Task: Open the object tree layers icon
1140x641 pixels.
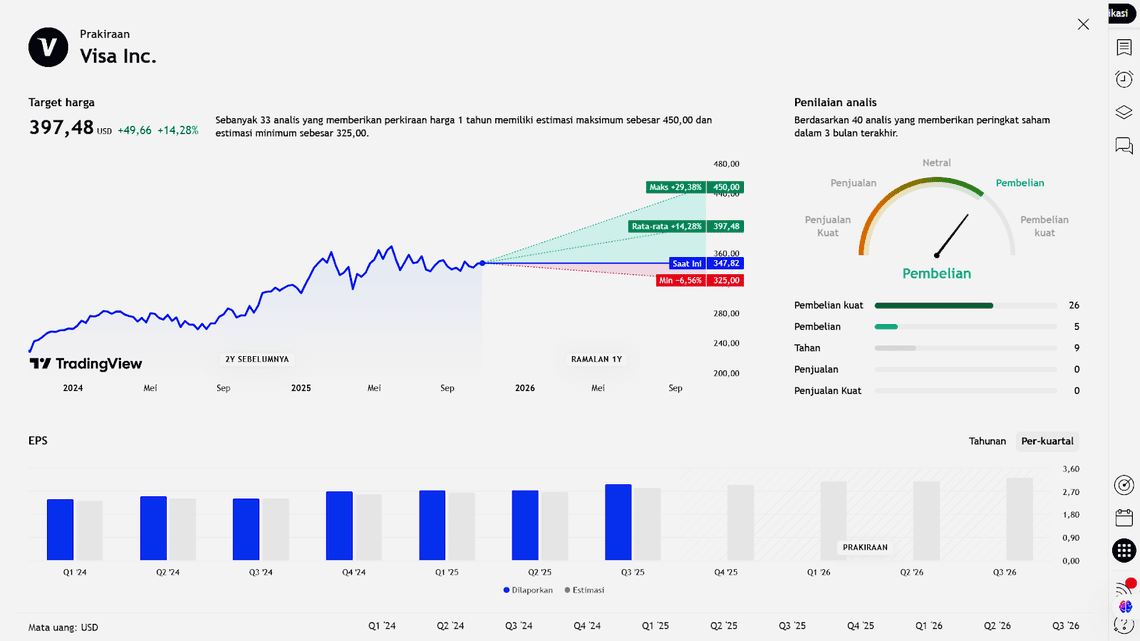Action: coord(1124,113)
